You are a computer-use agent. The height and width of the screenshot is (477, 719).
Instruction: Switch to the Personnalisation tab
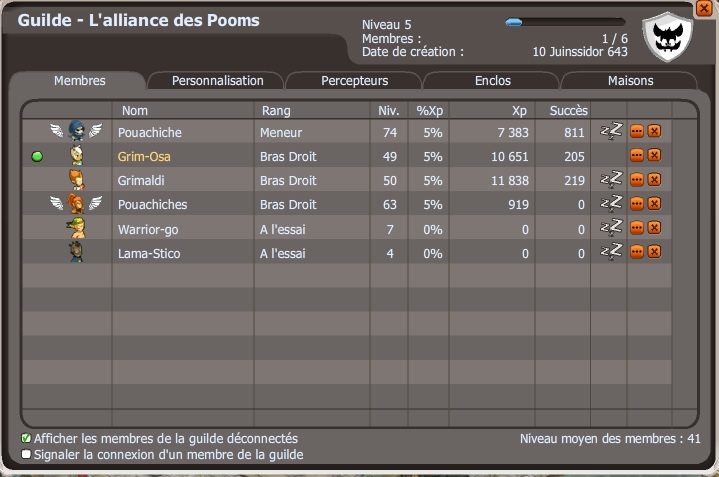(x=217, y=81)
